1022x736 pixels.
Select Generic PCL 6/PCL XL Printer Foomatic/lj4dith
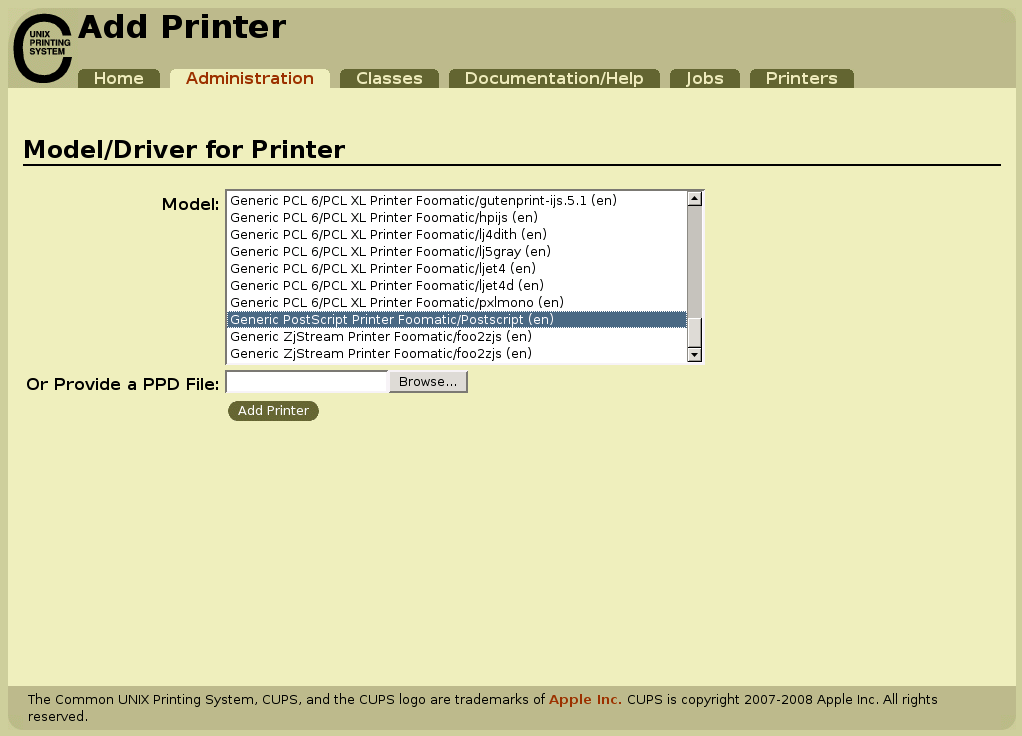pos(388,234)
